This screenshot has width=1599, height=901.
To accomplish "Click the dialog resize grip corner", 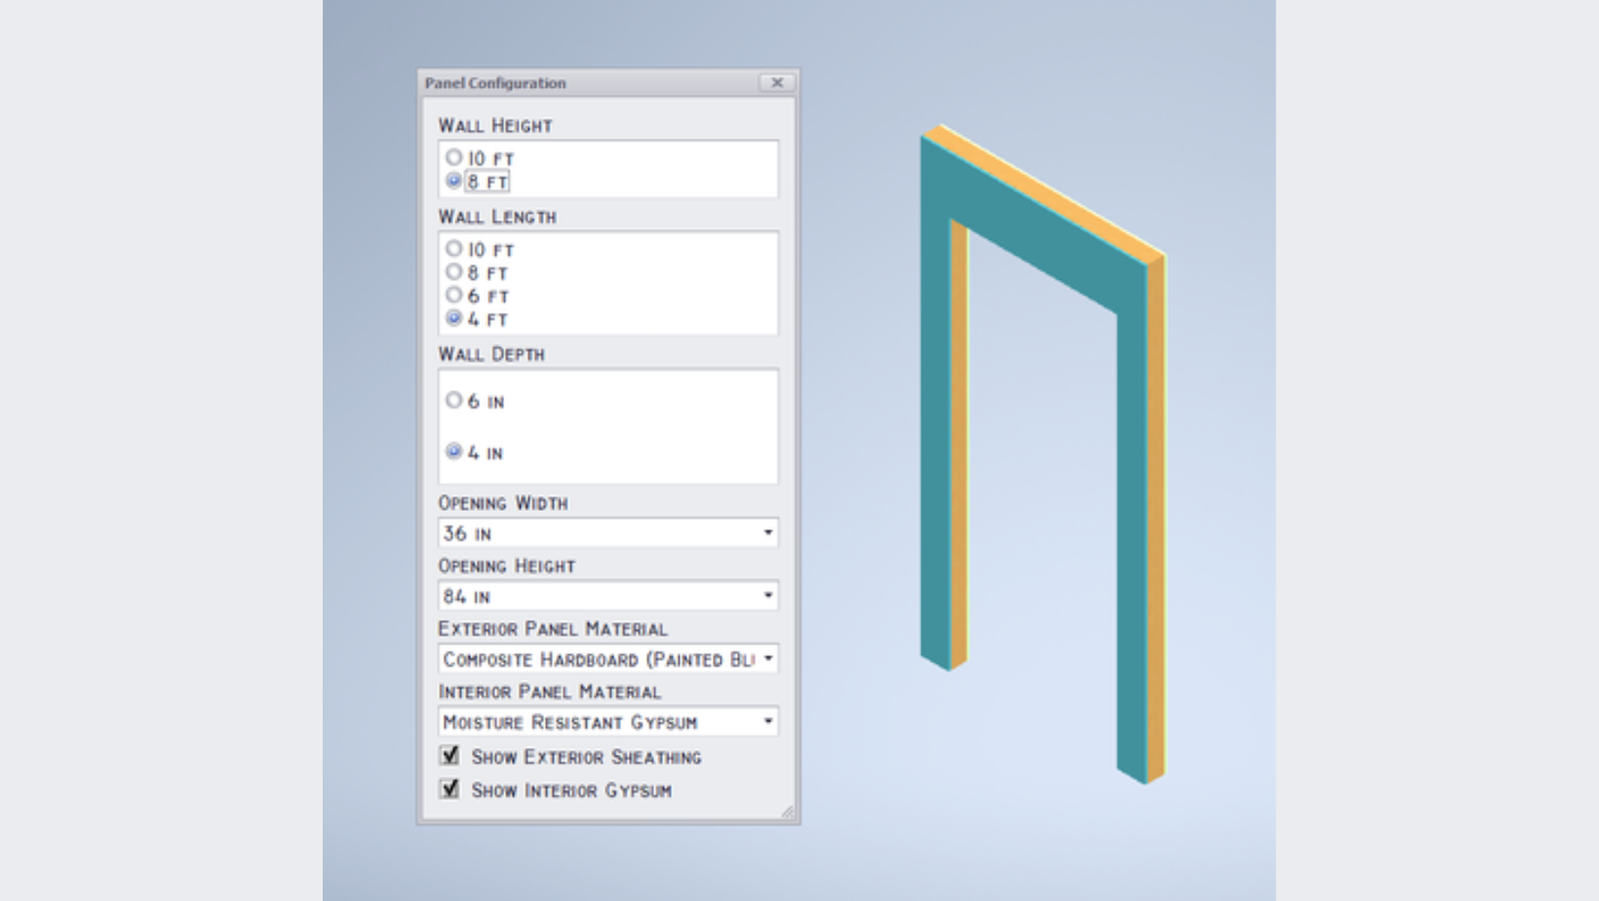I will (788, 812).
